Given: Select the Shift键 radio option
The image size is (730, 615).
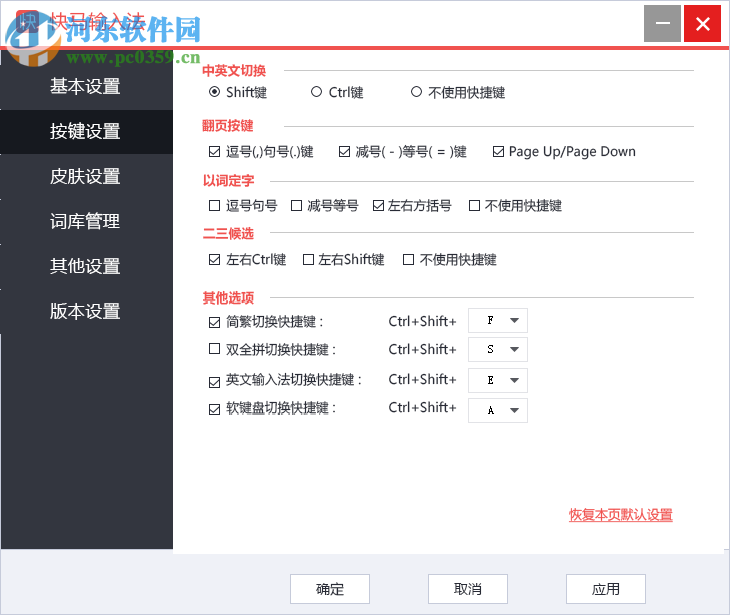Looking at the screenshot, I should pyautogui.click(x=215, y=92).
